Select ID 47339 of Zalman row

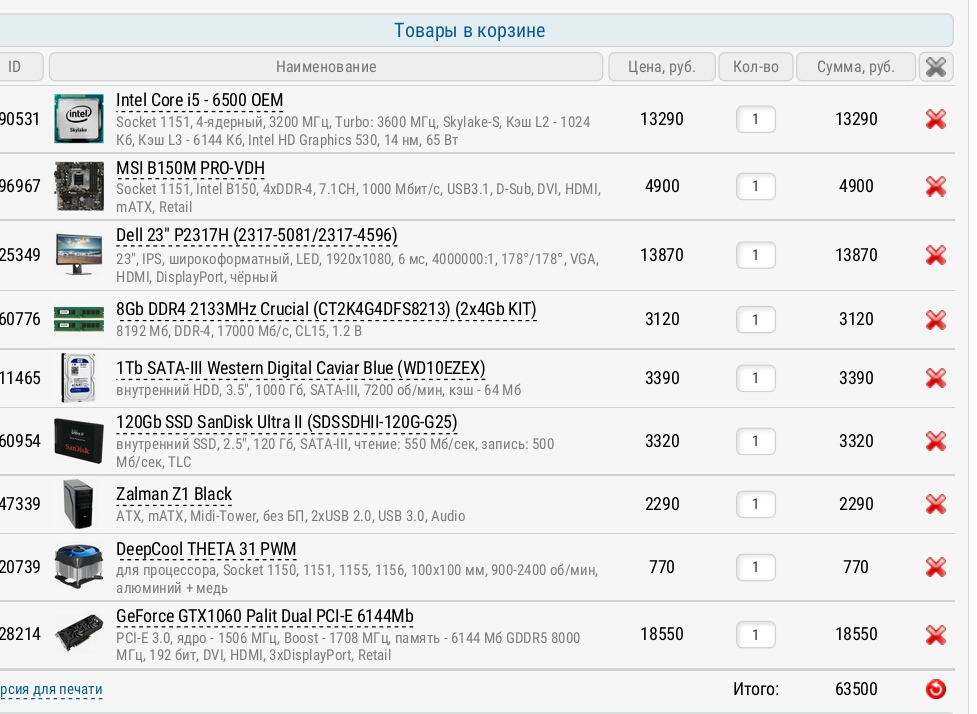pos(20,504)
